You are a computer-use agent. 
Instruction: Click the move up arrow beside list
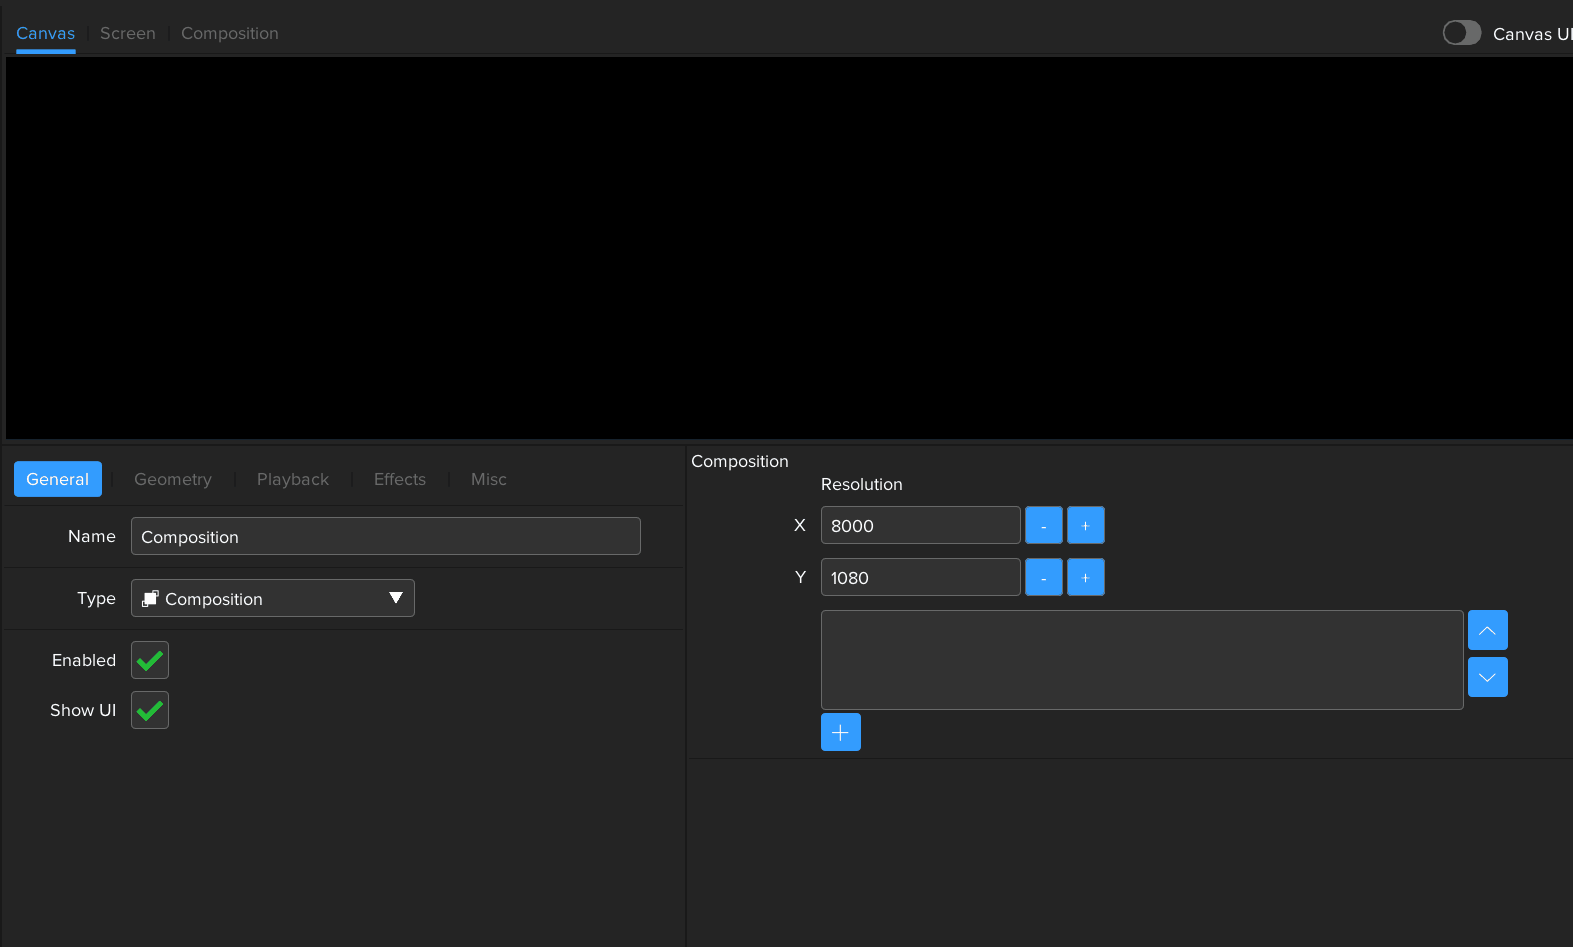click(x=1487, y=630)
